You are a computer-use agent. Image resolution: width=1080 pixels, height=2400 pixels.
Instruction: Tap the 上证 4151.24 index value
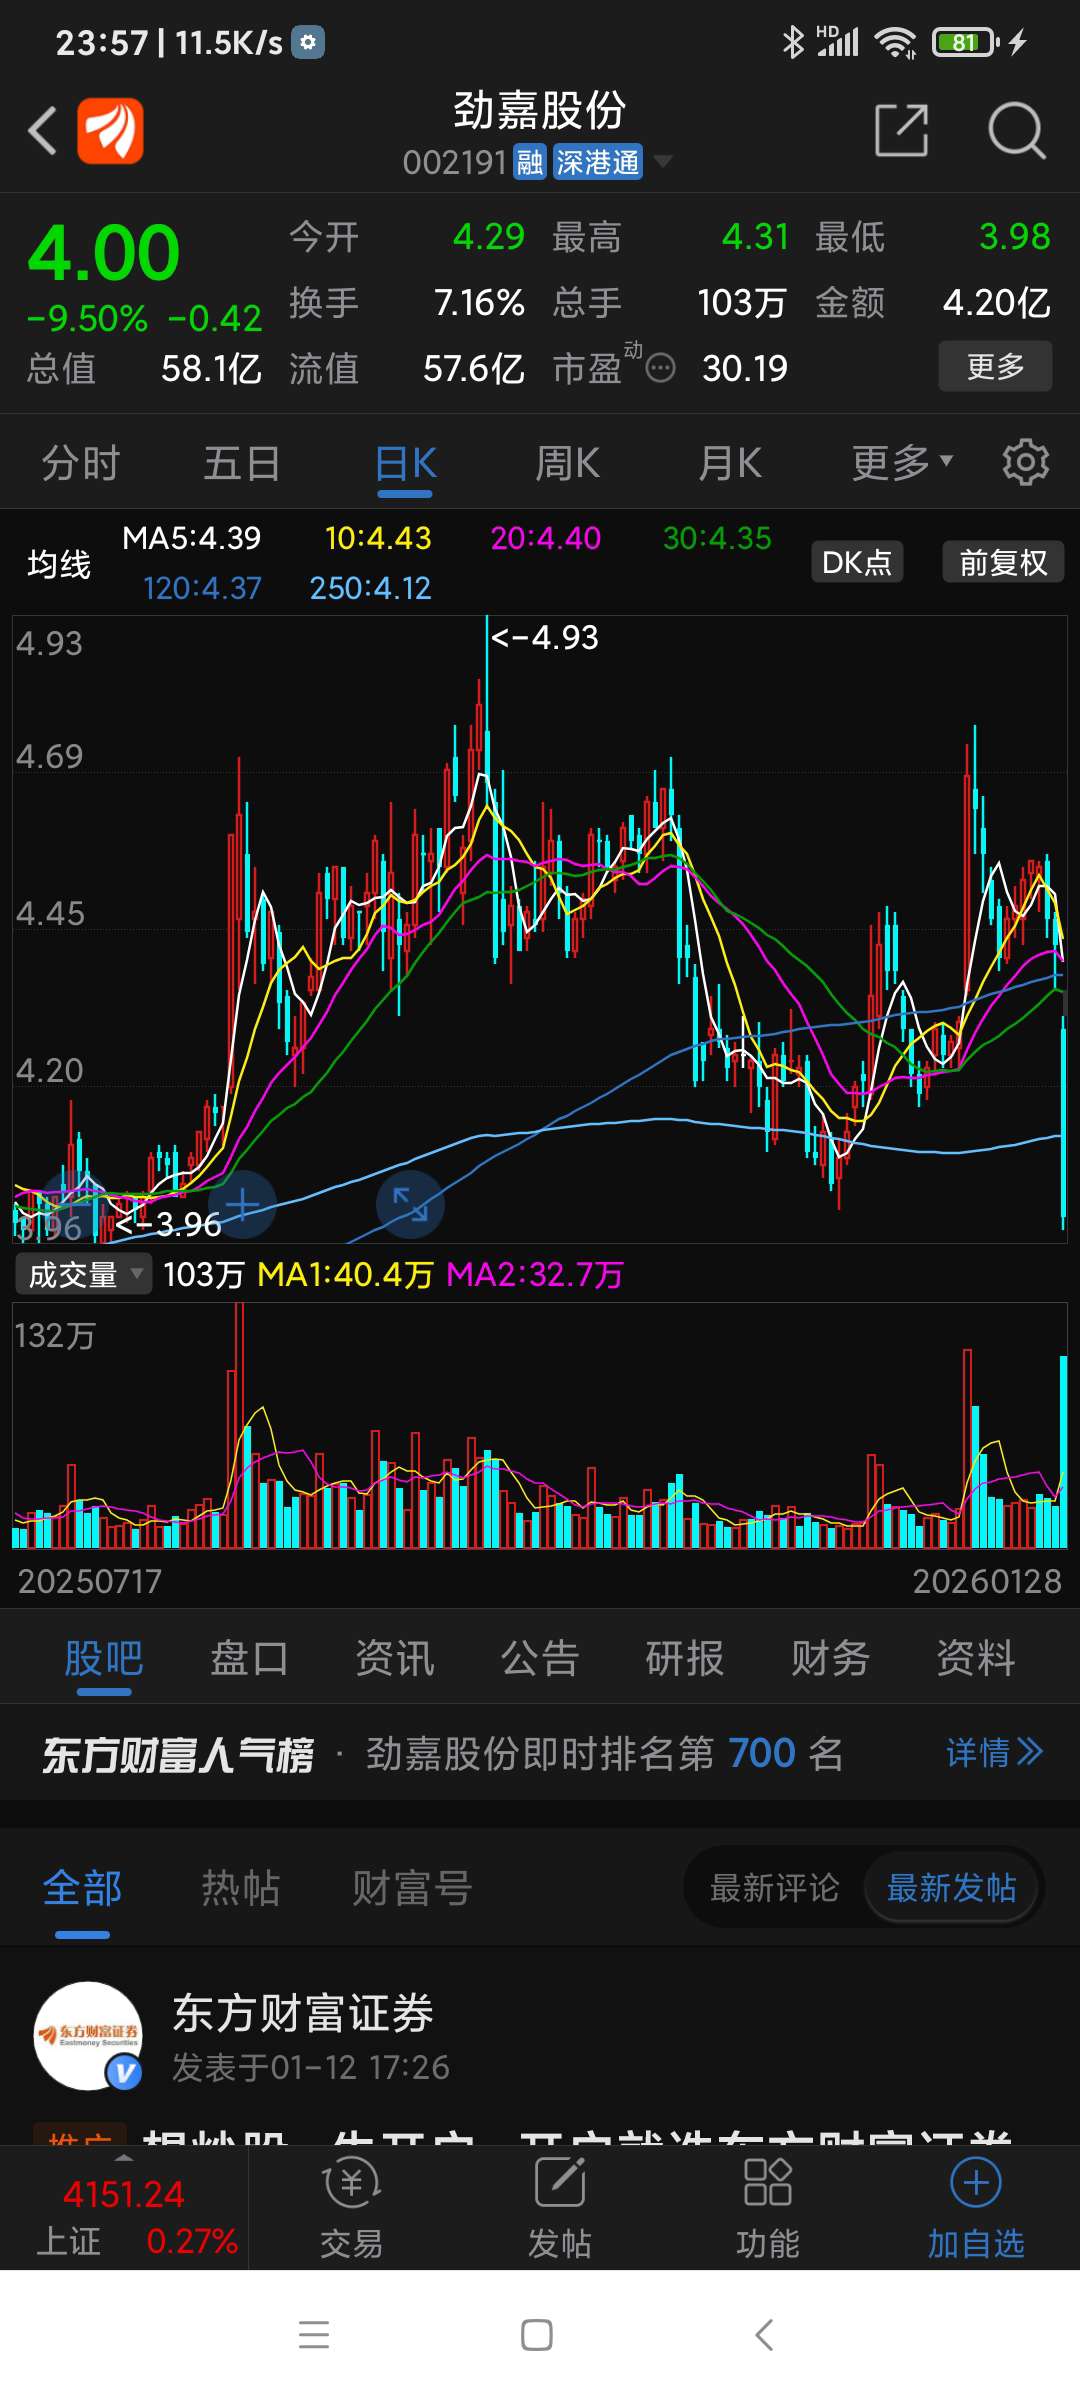tap(123, 2194)
